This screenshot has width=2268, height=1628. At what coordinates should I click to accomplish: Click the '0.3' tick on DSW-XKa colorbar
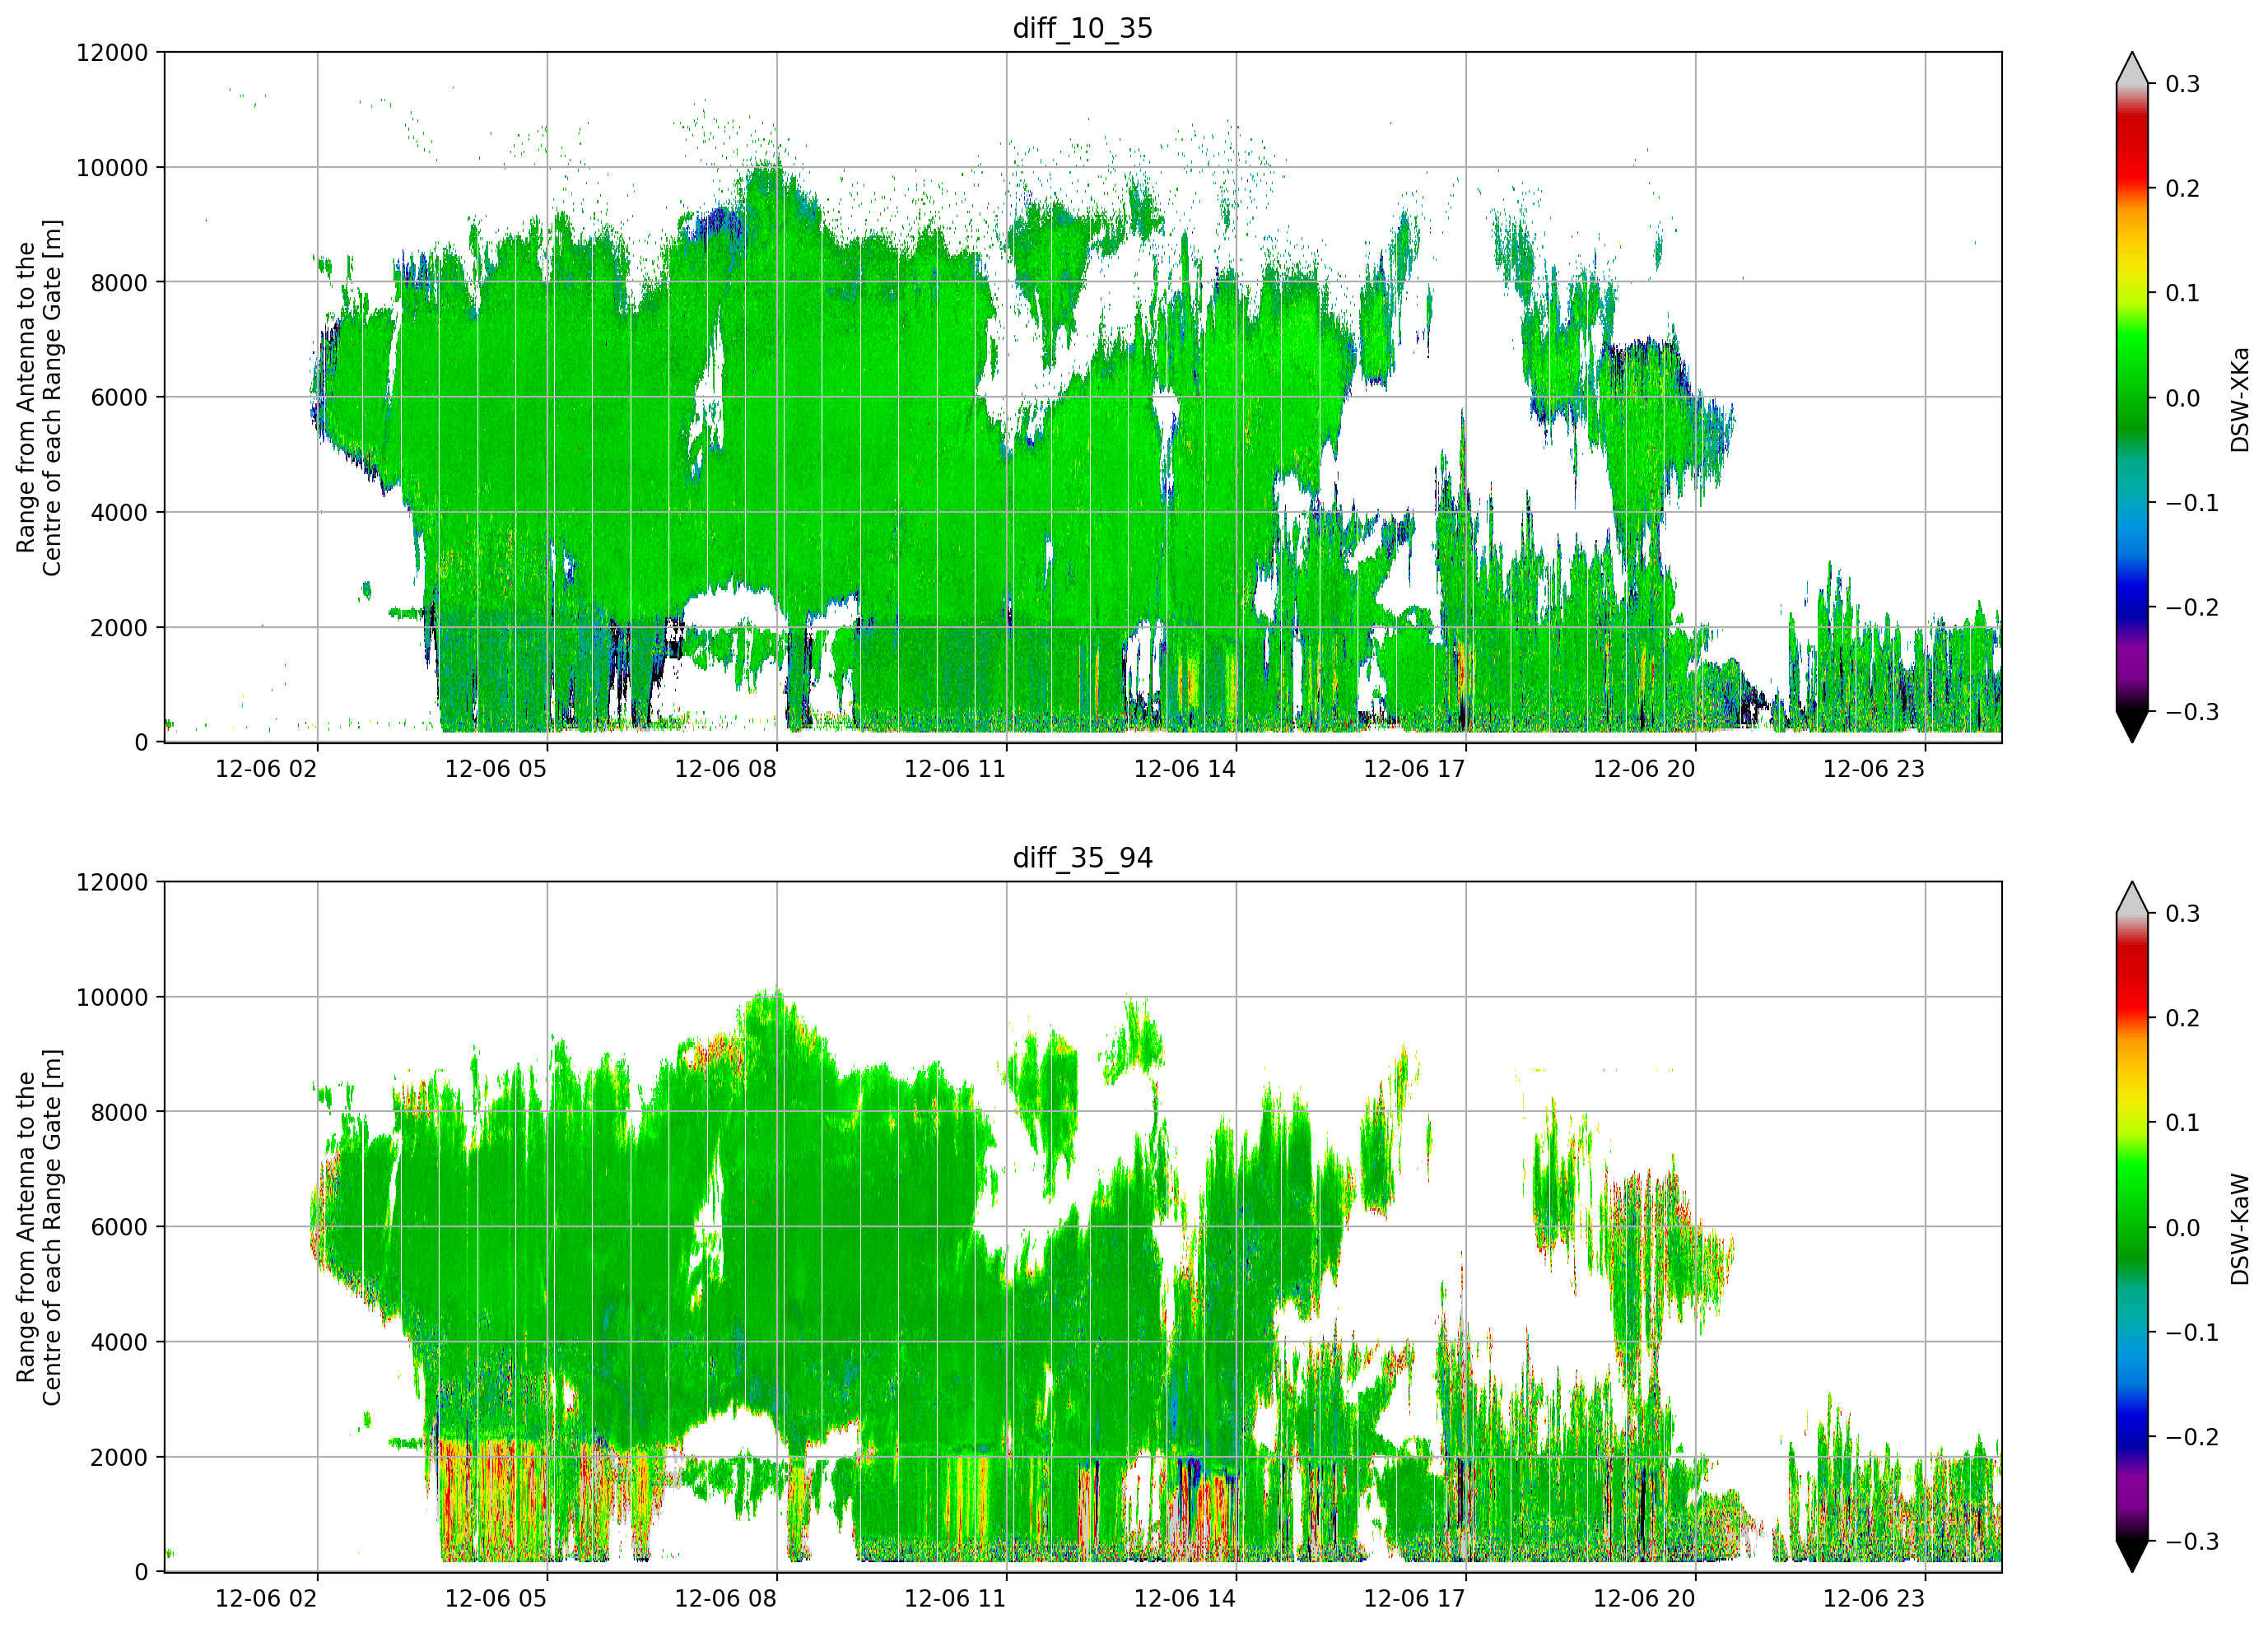2183,84
